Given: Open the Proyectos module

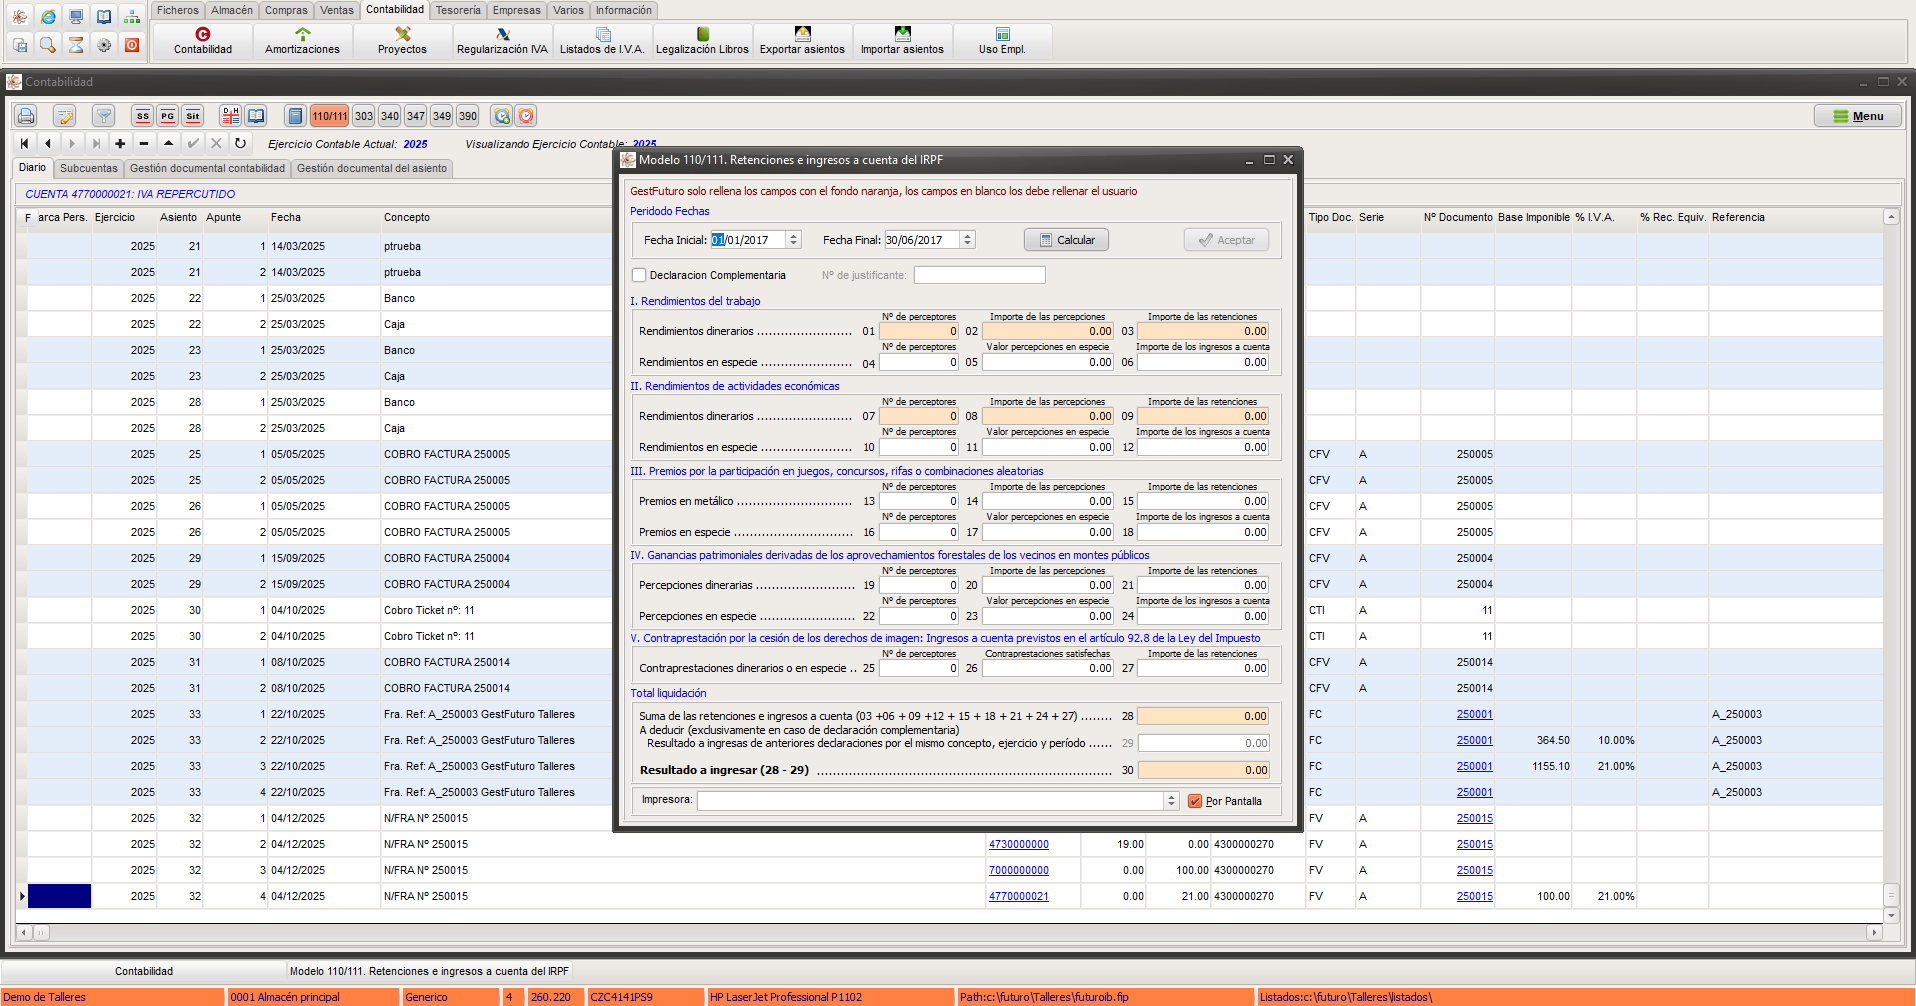Looking at the screenshot, I should pos(402,41).
